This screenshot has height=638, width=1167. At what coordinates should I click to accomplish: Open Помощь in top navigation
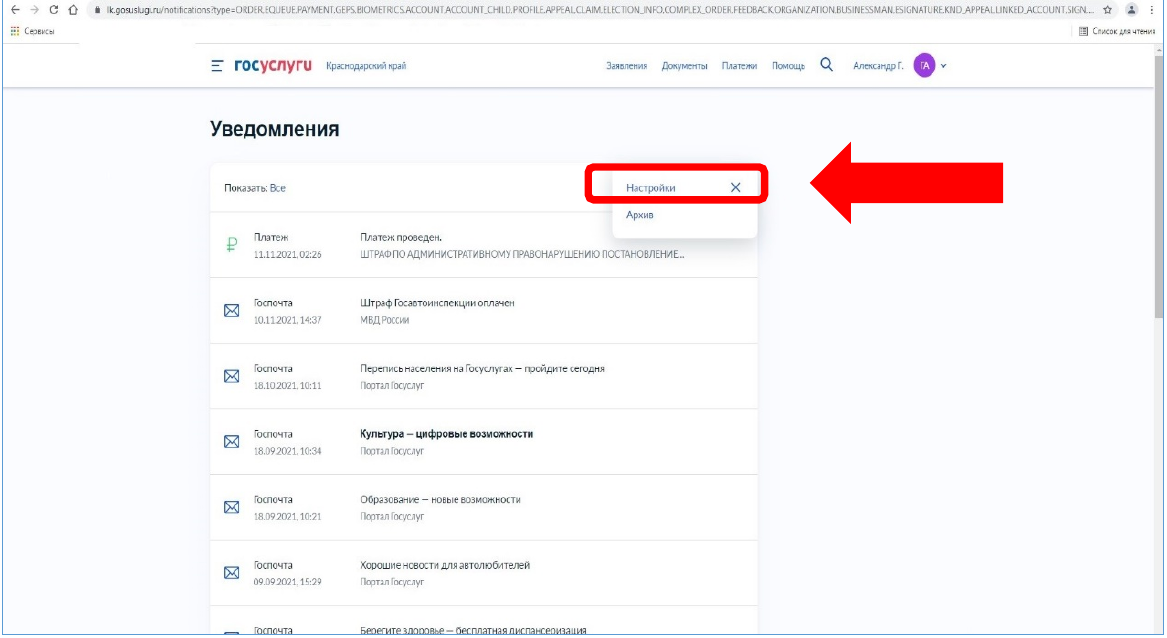[x=788, y=66]
